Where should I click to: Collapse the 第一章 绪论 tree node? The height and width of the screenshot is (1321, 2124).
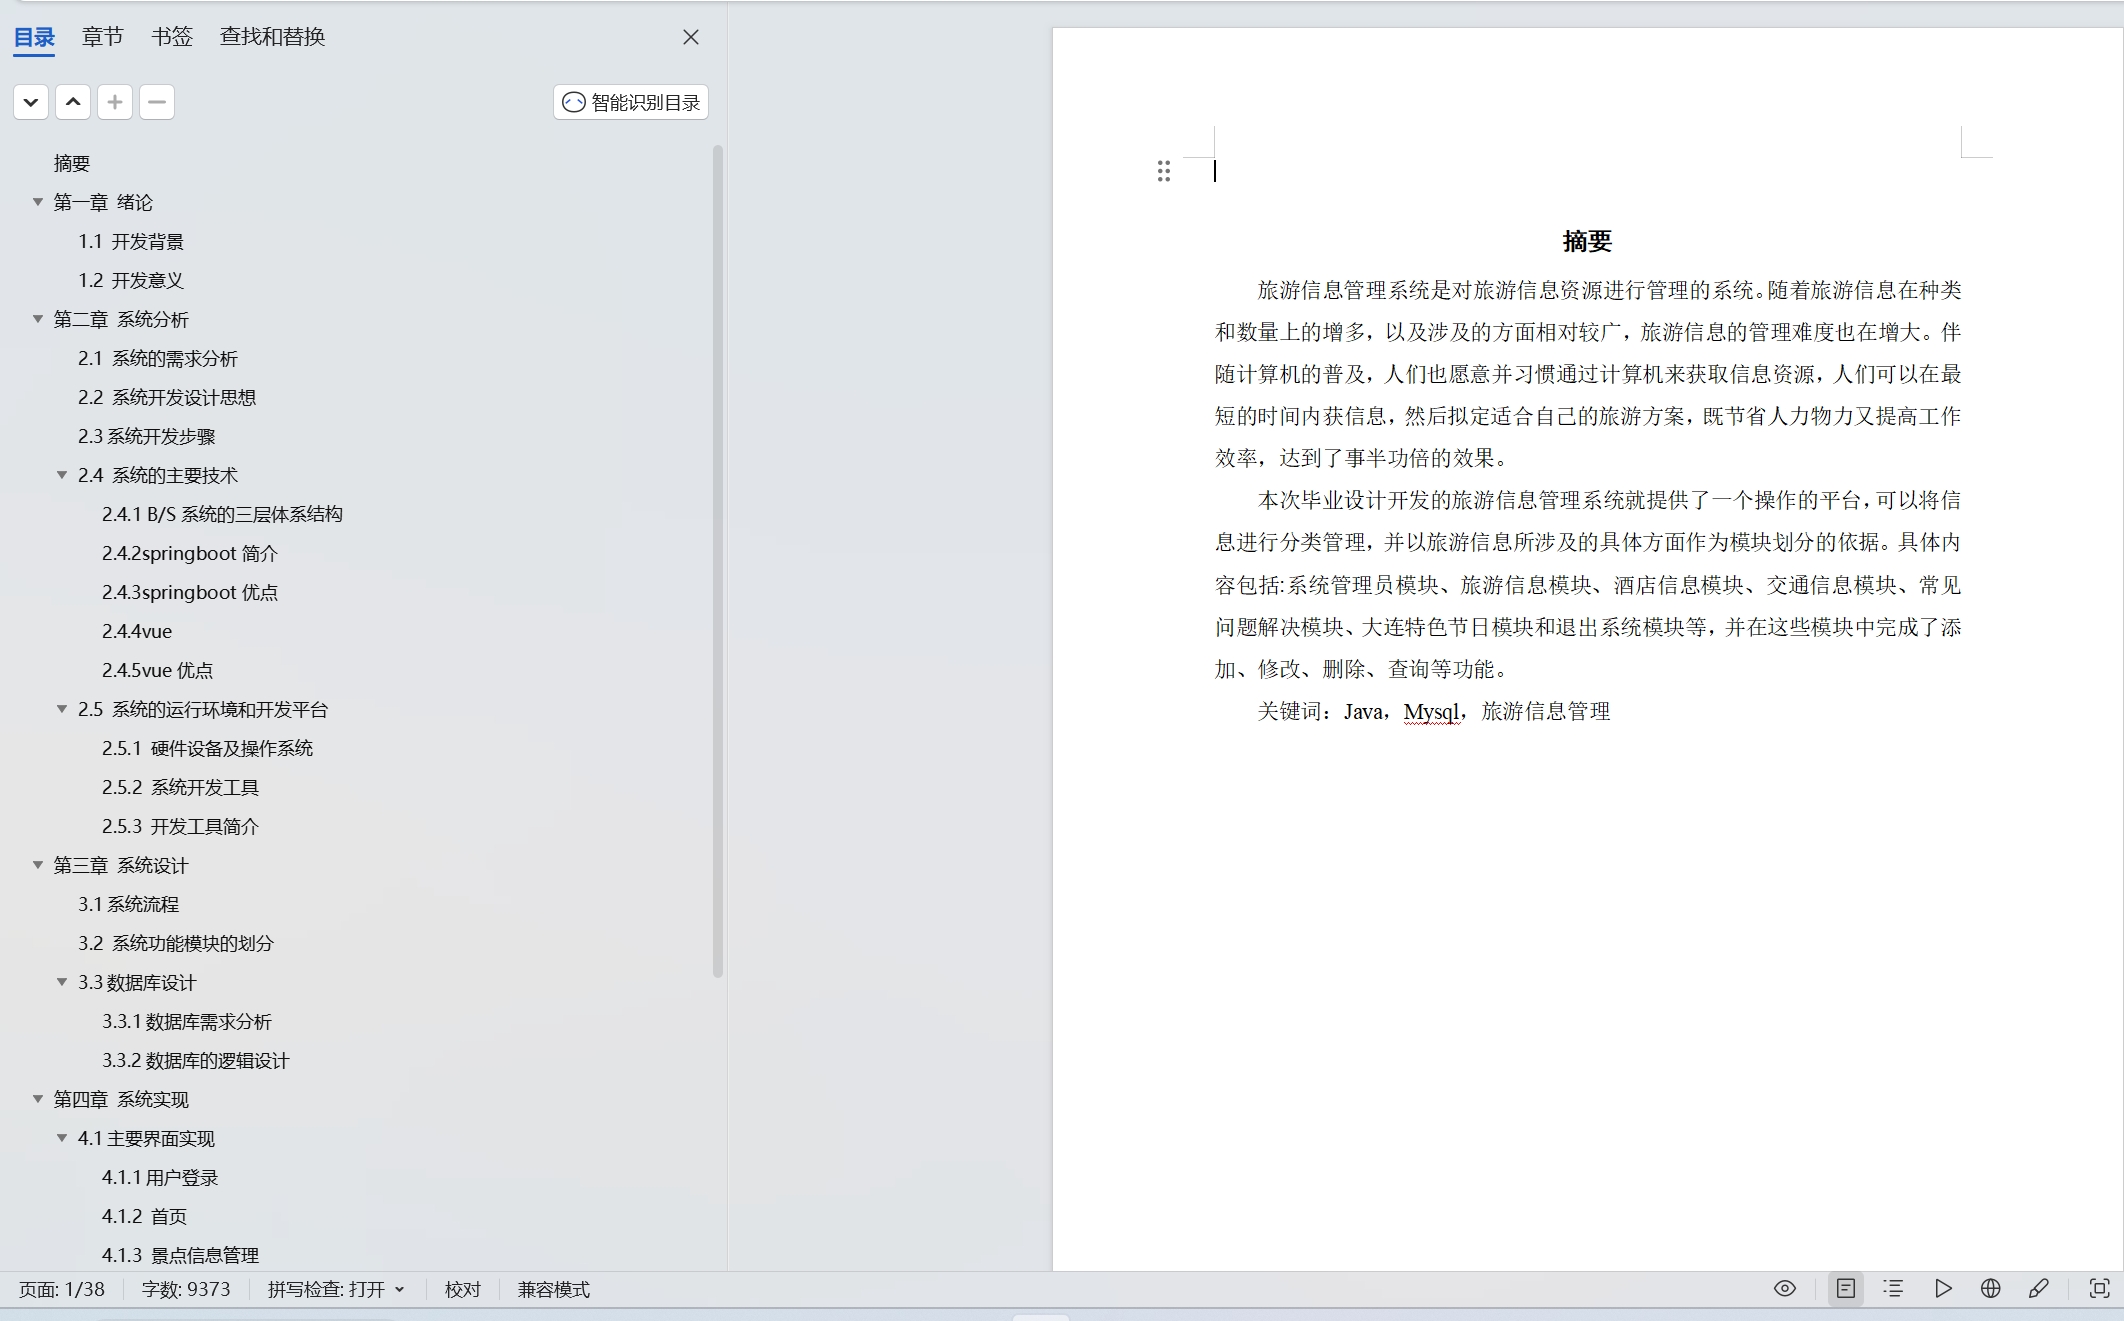pyautogui.click(x=38, y=202)
